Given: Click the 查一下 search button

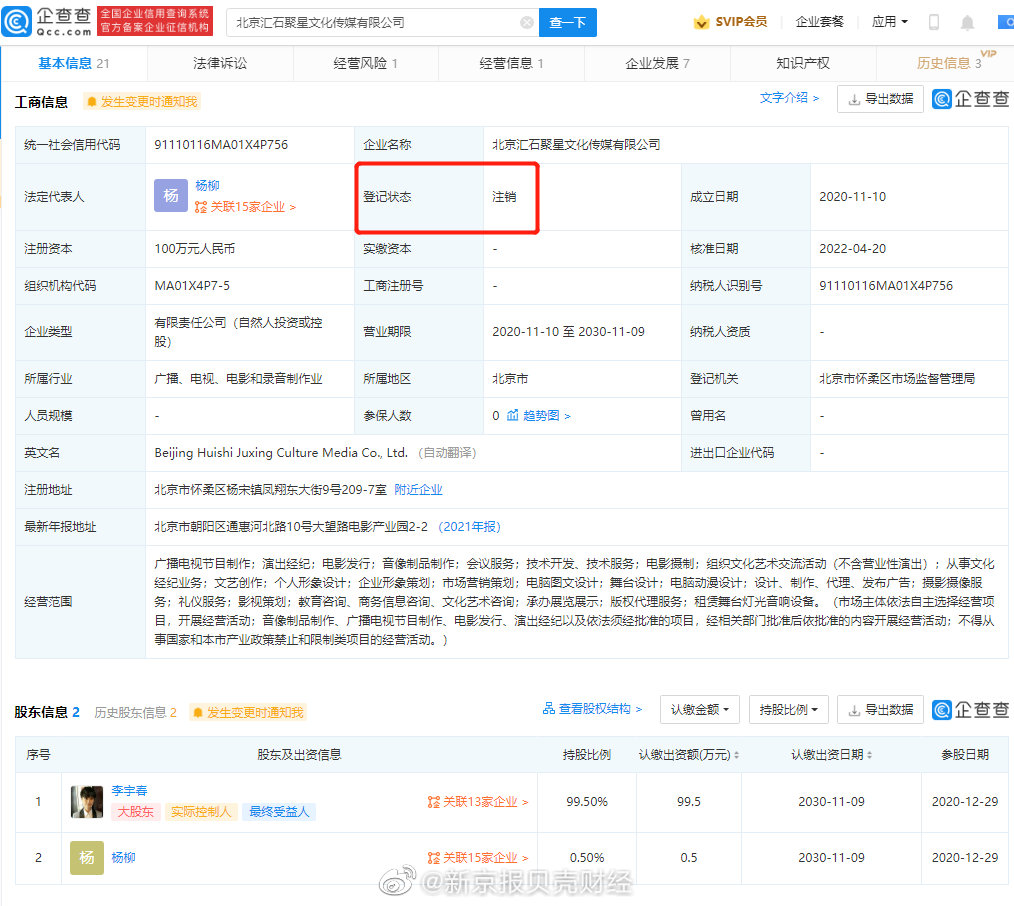Looking at the screenshot, I should [x=568, y=23].
